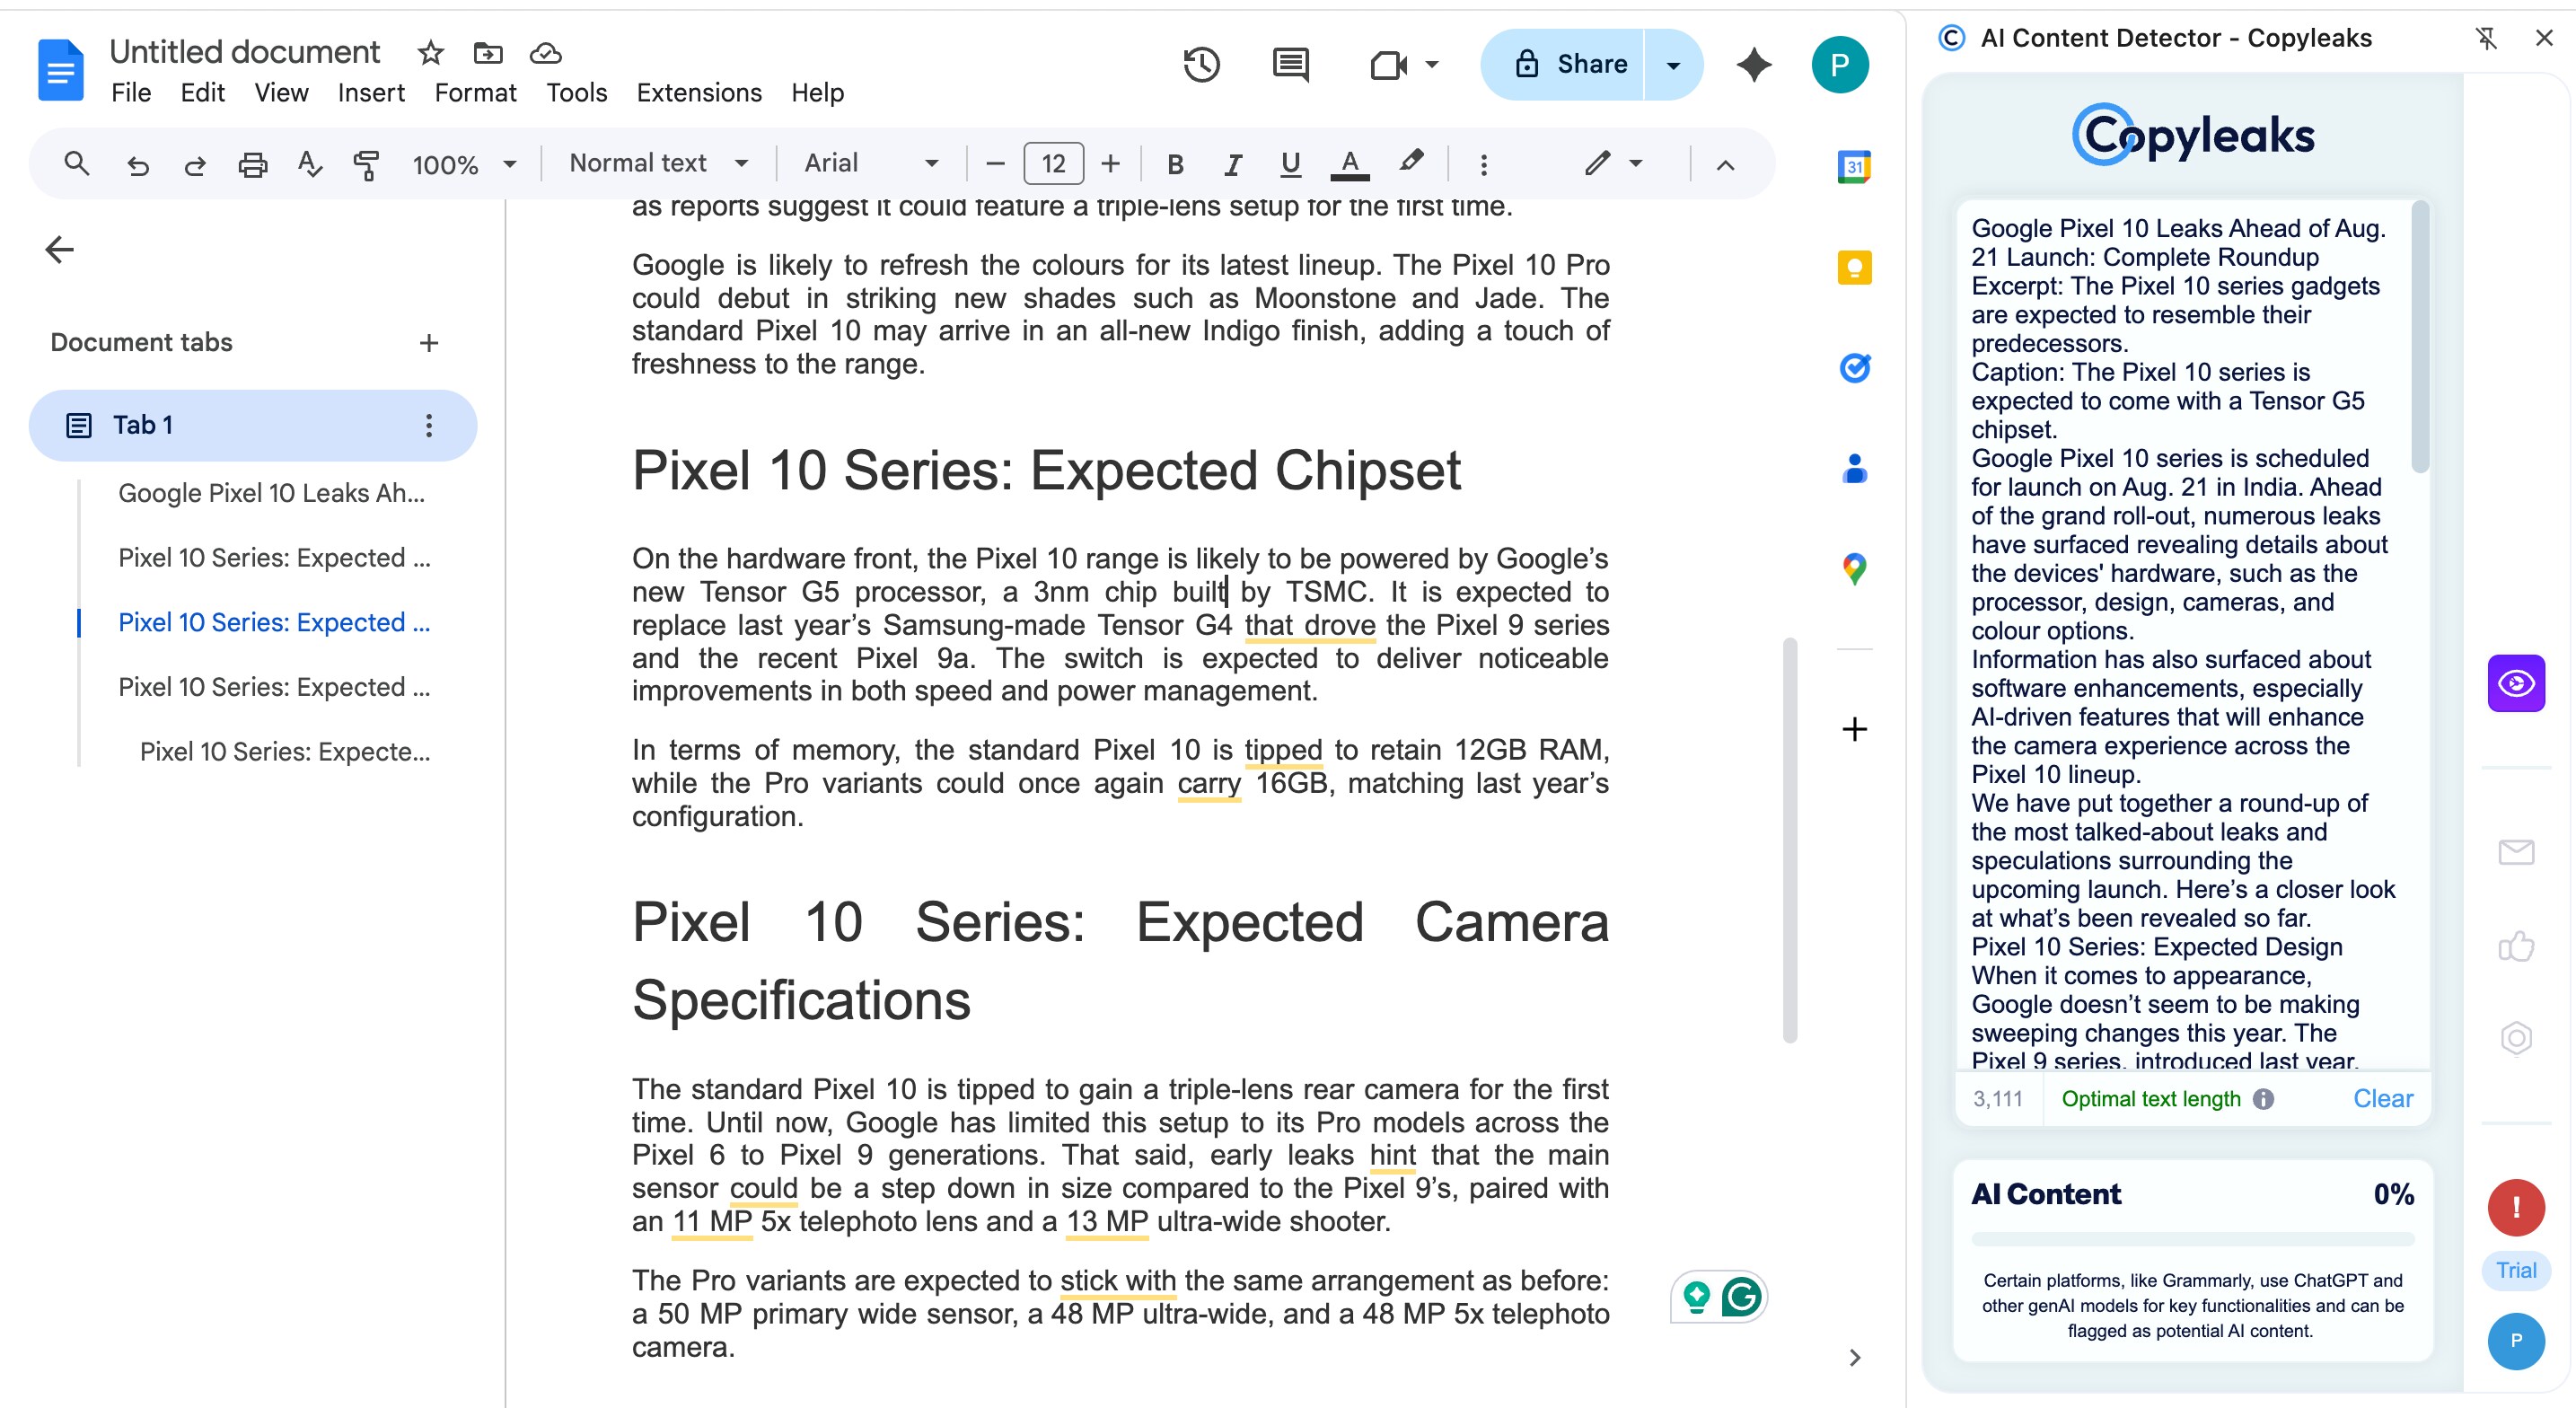Toggle bold formatting
This screenshot has height=1408, width=2576.
1176,164
